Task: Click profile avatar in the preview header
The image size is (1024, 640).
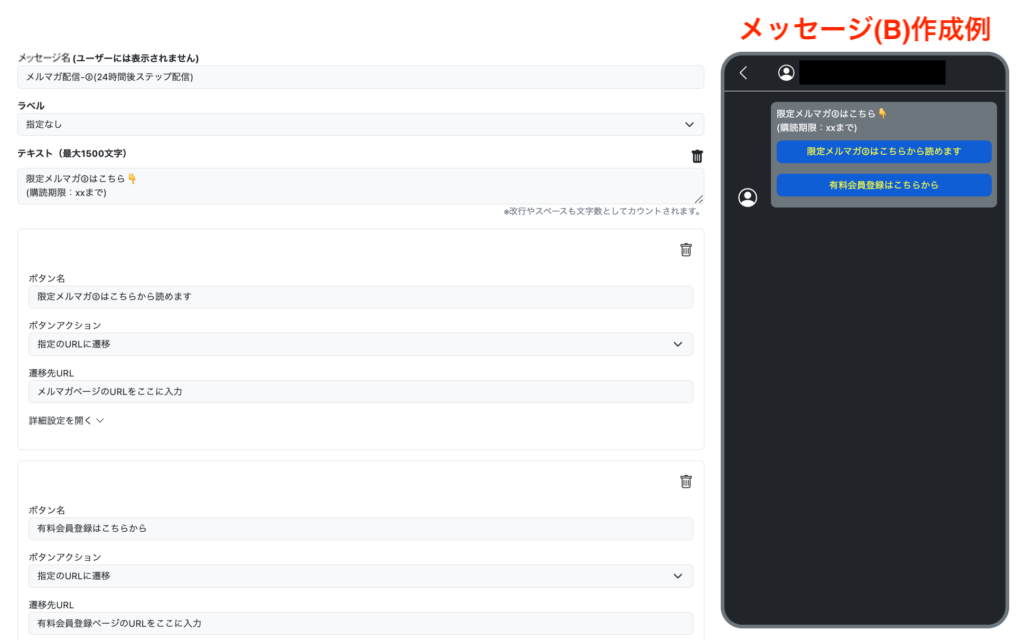Action: pos(787,72)
